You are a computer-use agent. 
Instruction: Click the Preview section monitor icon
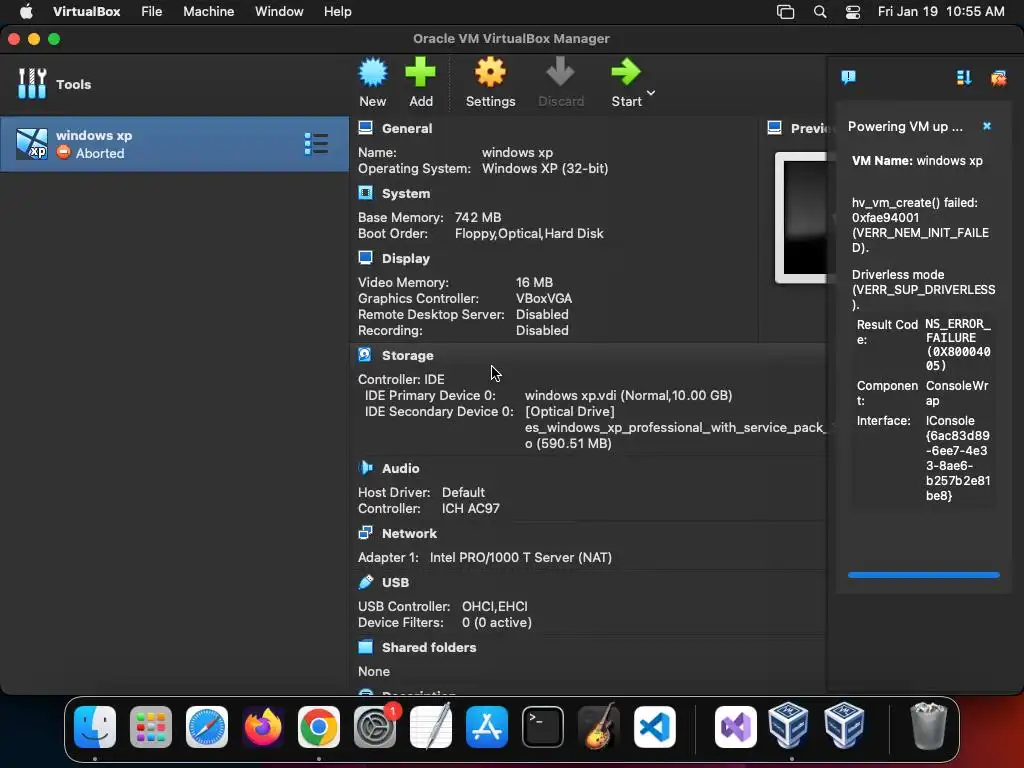click(x=775, y=127)
